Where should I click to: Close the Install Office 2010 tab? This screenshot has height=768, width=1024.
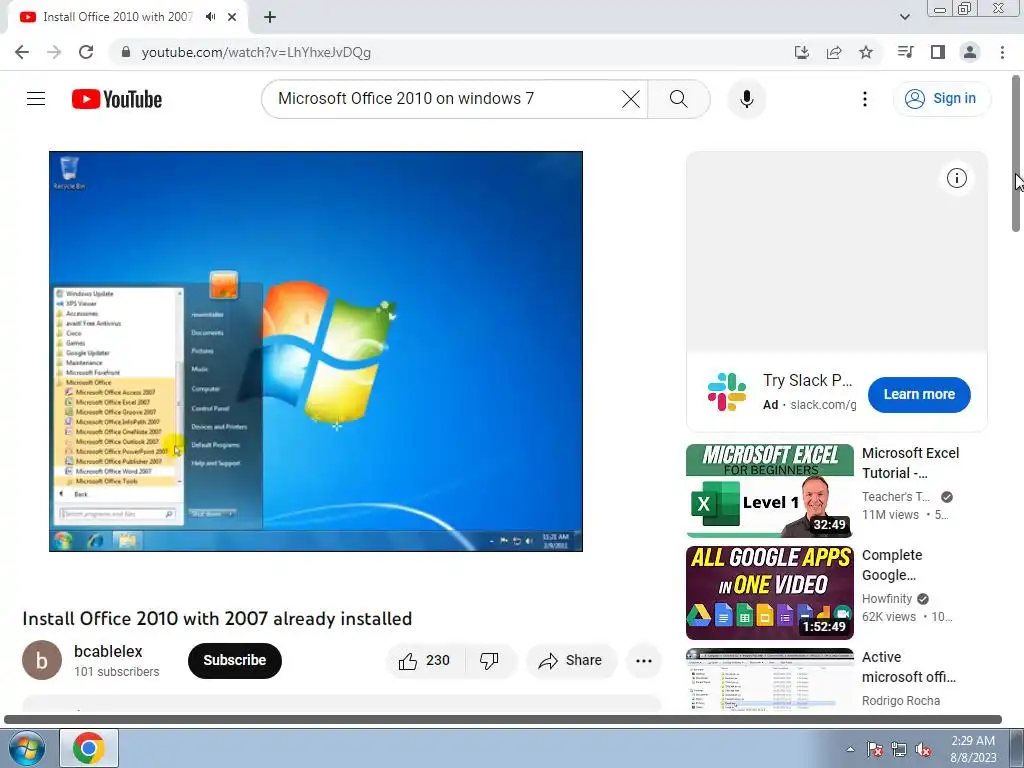click(232, 17)
